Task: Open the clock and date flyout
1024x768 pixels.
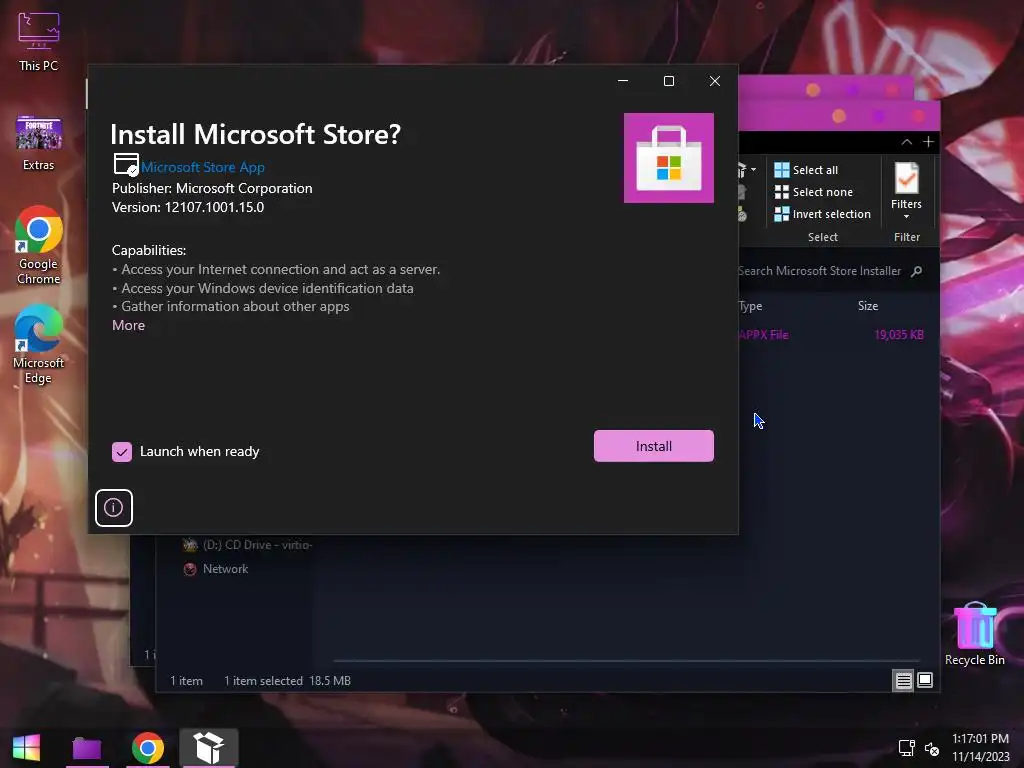Action: [x=980, y=748]
